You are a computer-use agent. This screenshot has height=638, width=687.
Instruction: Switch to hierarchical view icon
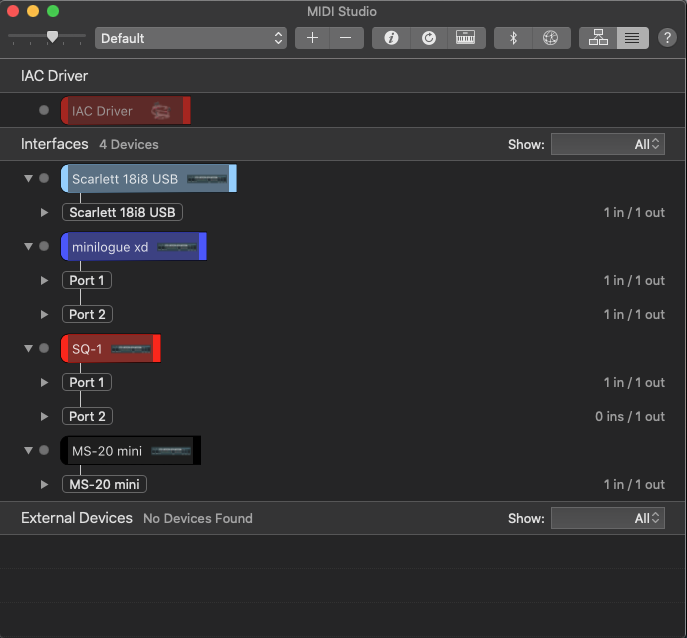(x=598, y=38)
